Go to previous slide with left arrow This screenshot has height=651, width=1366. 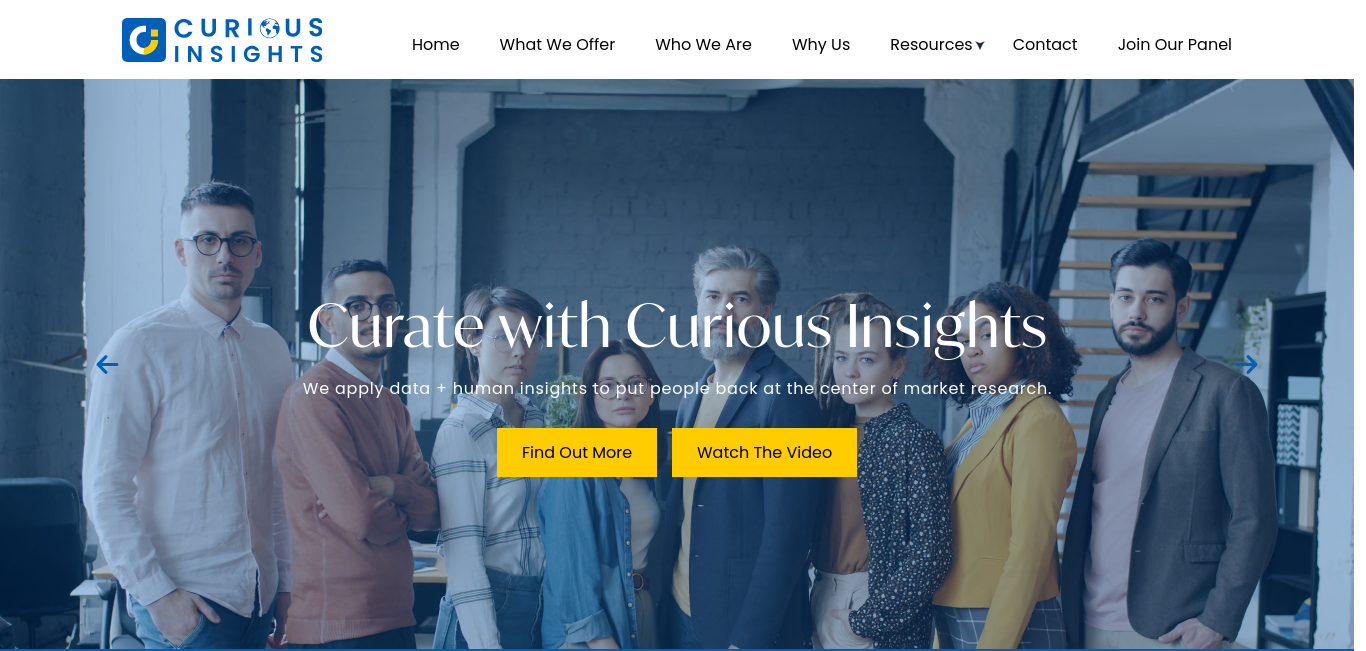(x=107, y=365)
